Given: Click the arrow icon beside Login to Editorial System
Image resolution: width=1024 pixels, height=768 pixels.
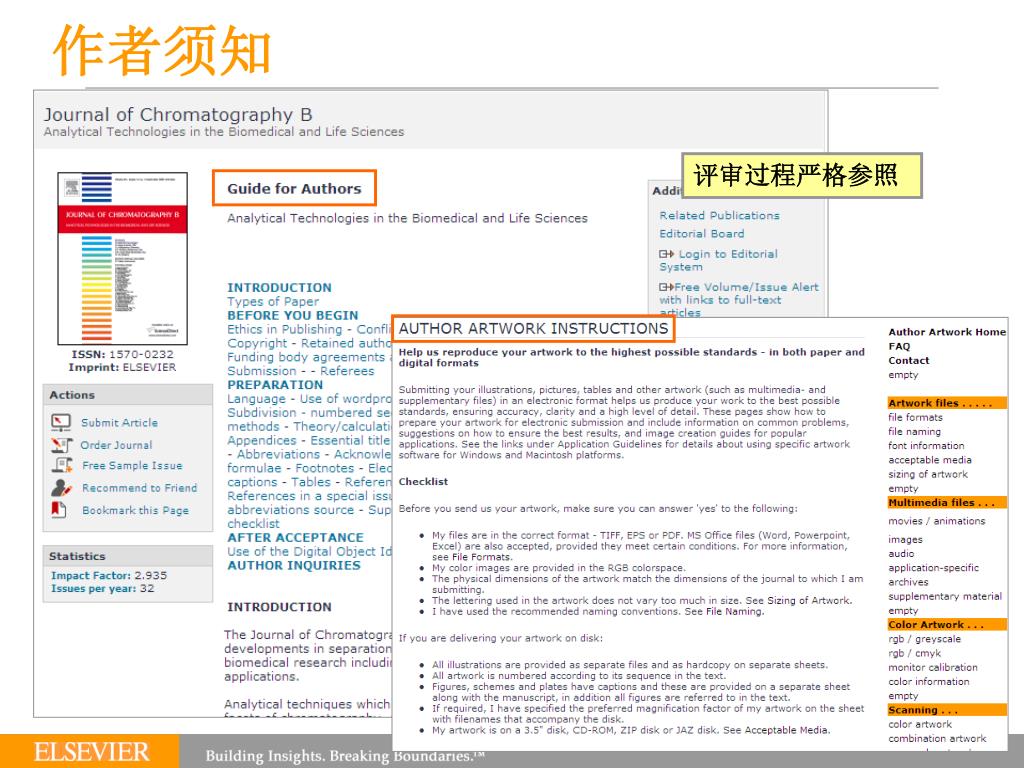Looking at the screenshot, I should 666,254.
